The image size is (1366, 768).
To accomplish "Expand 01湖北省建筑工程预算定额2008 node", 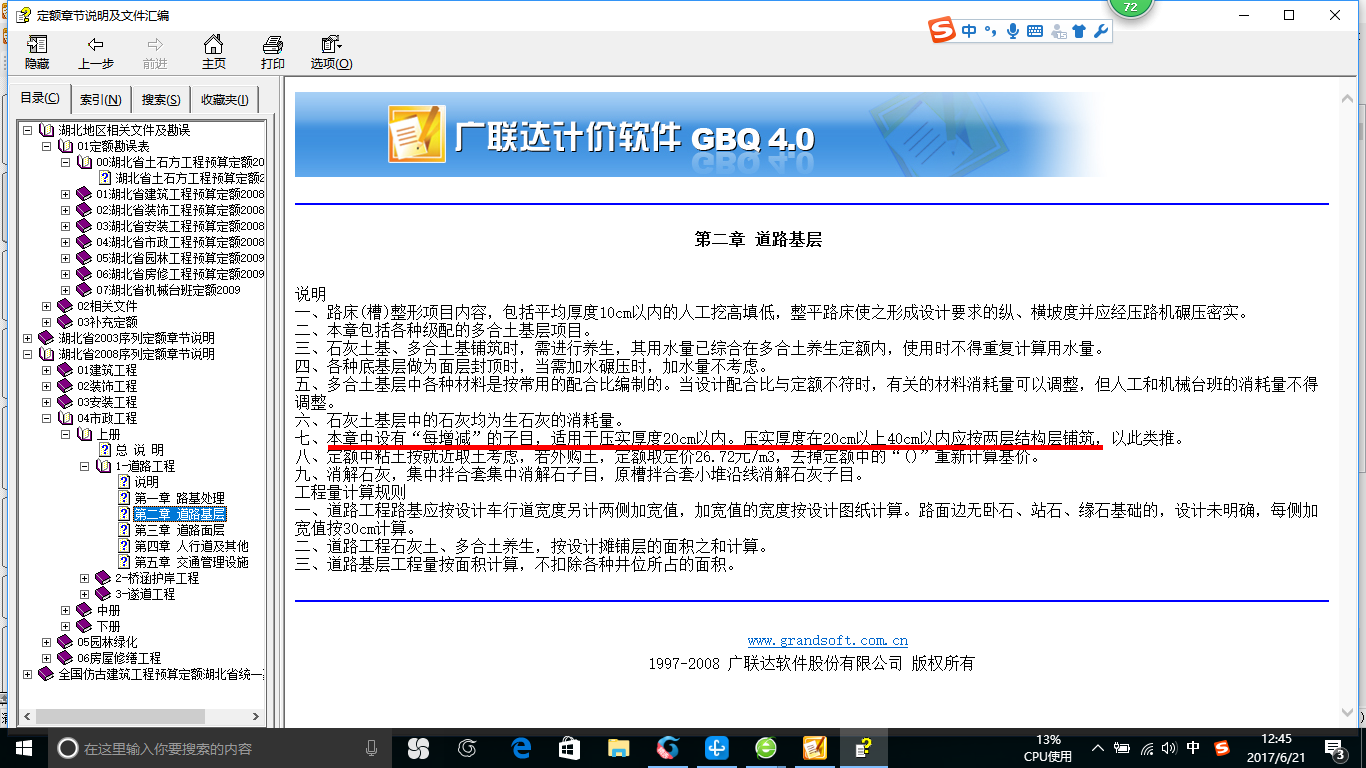I will pos(65,194).
